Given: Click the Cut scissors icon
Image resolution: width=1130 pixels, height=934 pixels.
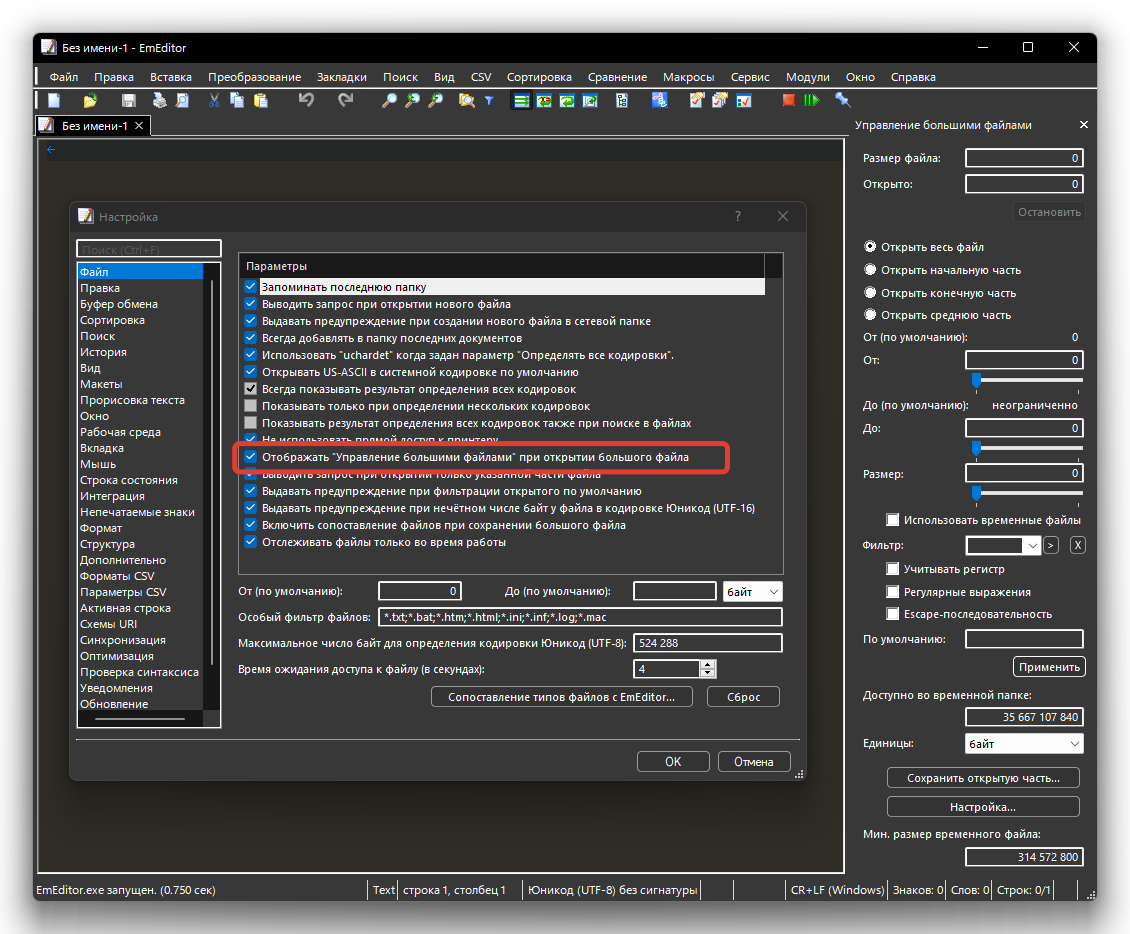Looking at the screenshot, I should click(x=214, y=101).
